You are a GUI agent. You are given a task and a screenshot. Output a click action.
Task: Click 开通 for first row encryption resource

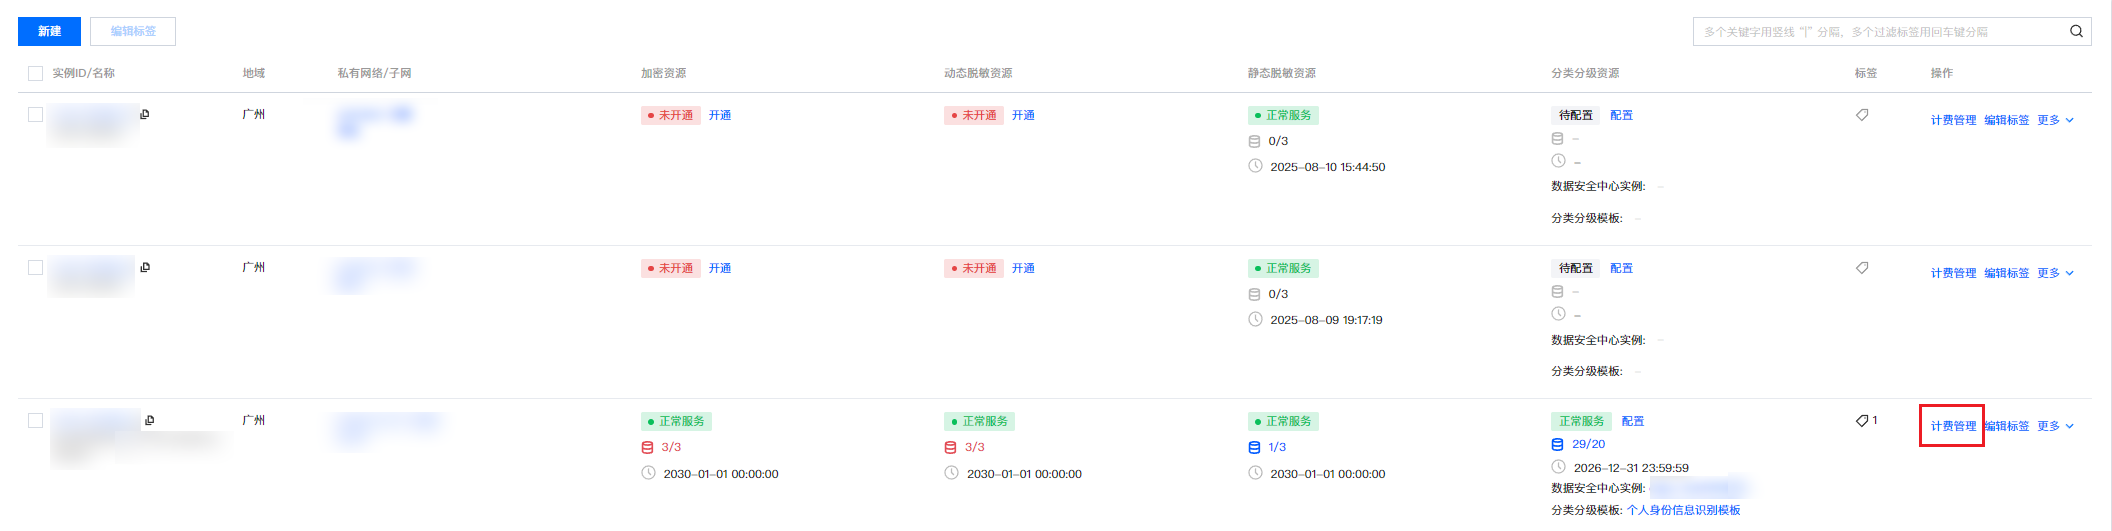click(720, 115)
